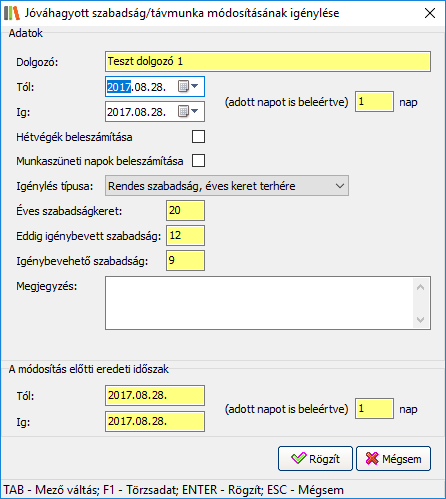Click the Megjegyzés scroll down arrow
The height and width of the screenshot is (499, 446).
tap(421, 320)
